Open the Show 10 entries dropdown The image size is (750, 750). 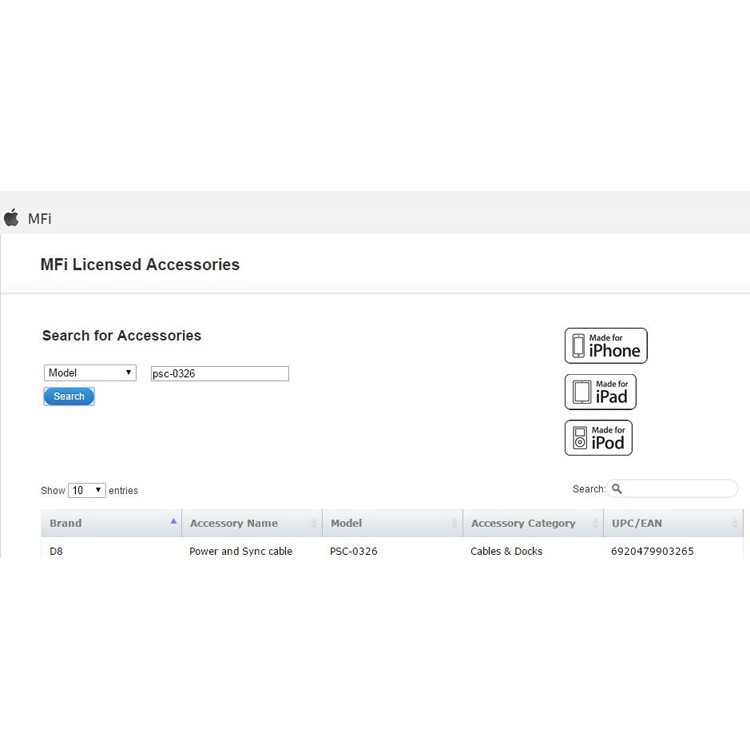87,490
